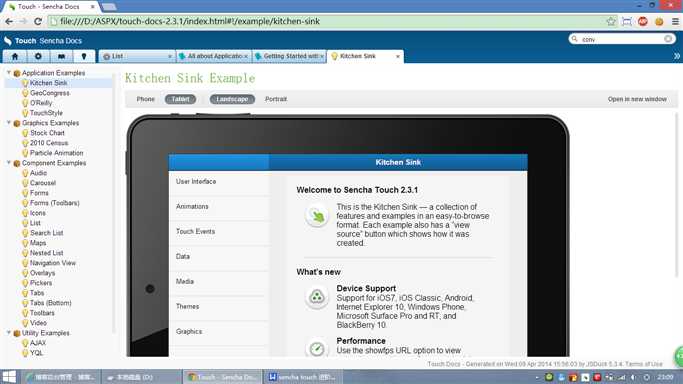
Task: Open the Navigation View example
Action: pyautogui.click(x=53, y=263)
